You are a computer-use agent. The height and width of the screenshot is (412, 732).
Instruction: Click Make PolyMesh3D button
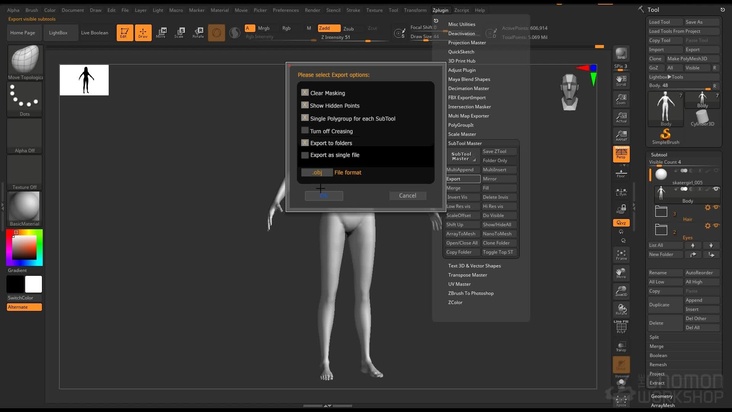pos(692,59)
